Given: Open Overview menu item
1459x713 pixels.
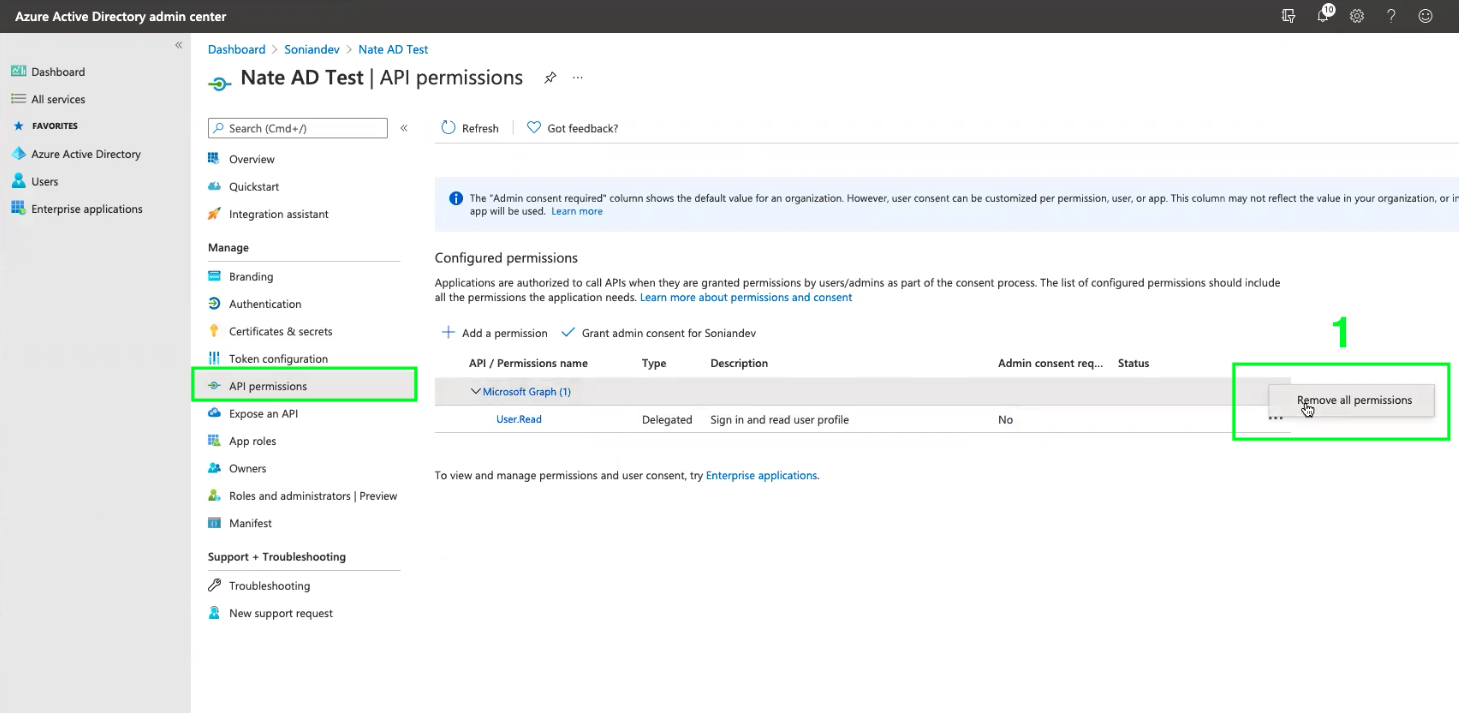Looking at the screenshot, I should 252,159.
